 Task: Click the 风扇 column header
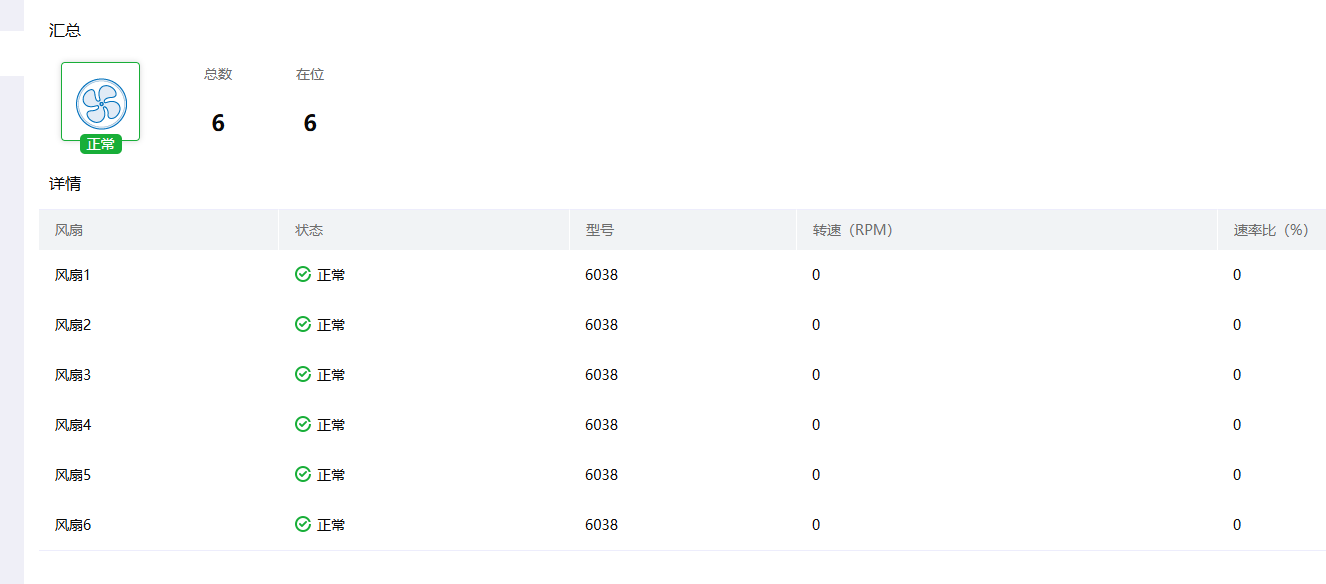point(69,230)
